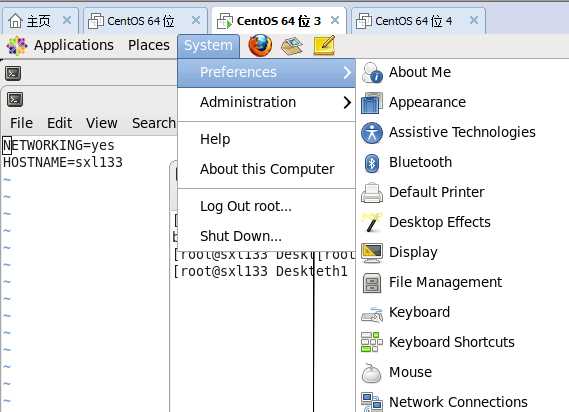This screenshot has height=412, width=569.
Task: Open the Network Connections entry
Action: pyautogui.click(x=445, y=402)
